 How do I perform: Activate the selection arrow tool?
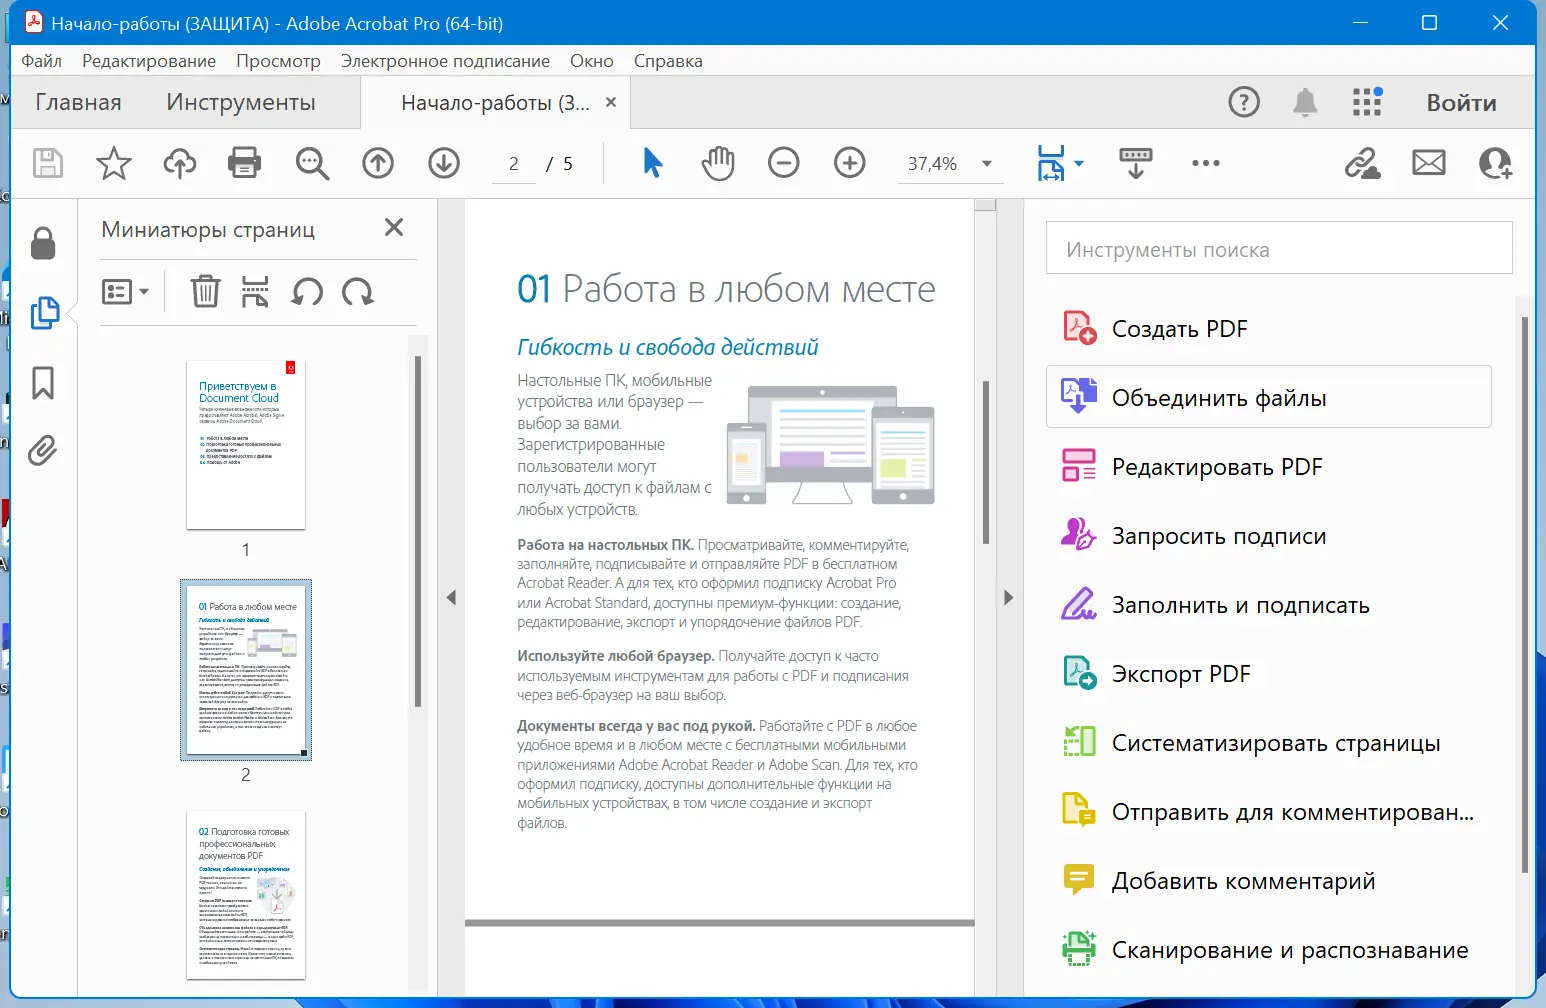coord(653,163)
